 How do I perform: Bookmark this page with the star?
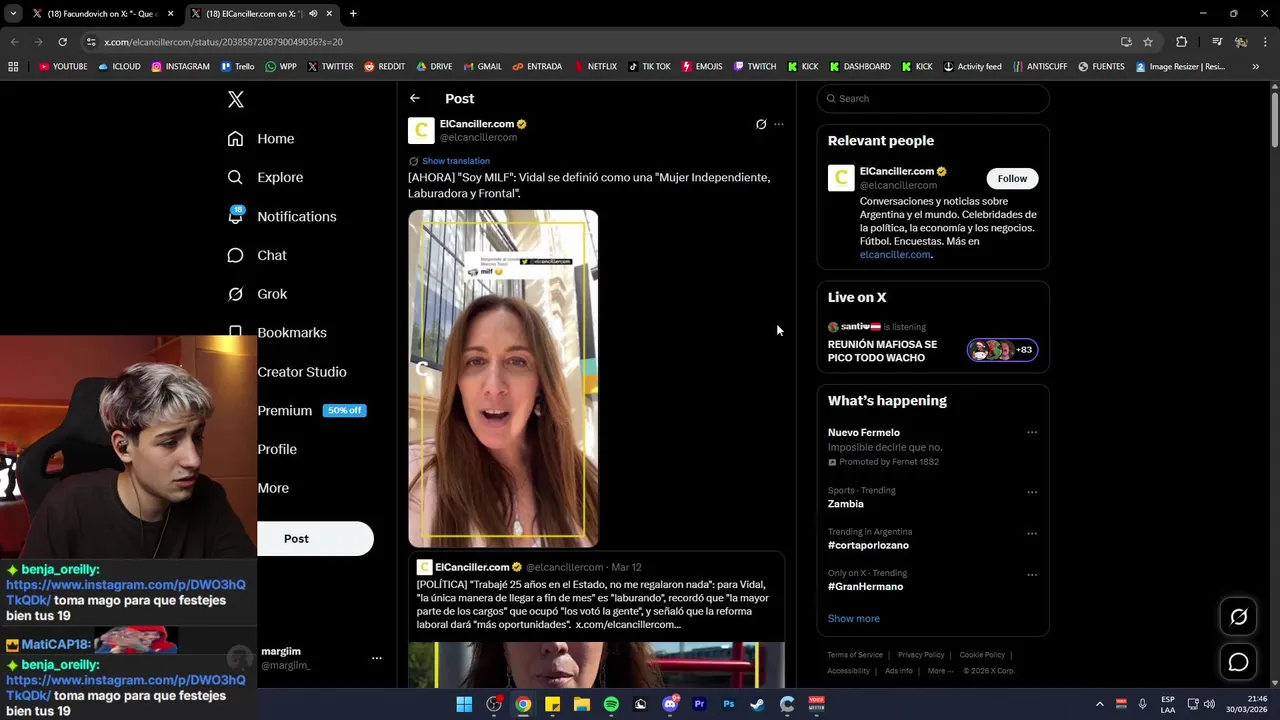pos(1148,42)
